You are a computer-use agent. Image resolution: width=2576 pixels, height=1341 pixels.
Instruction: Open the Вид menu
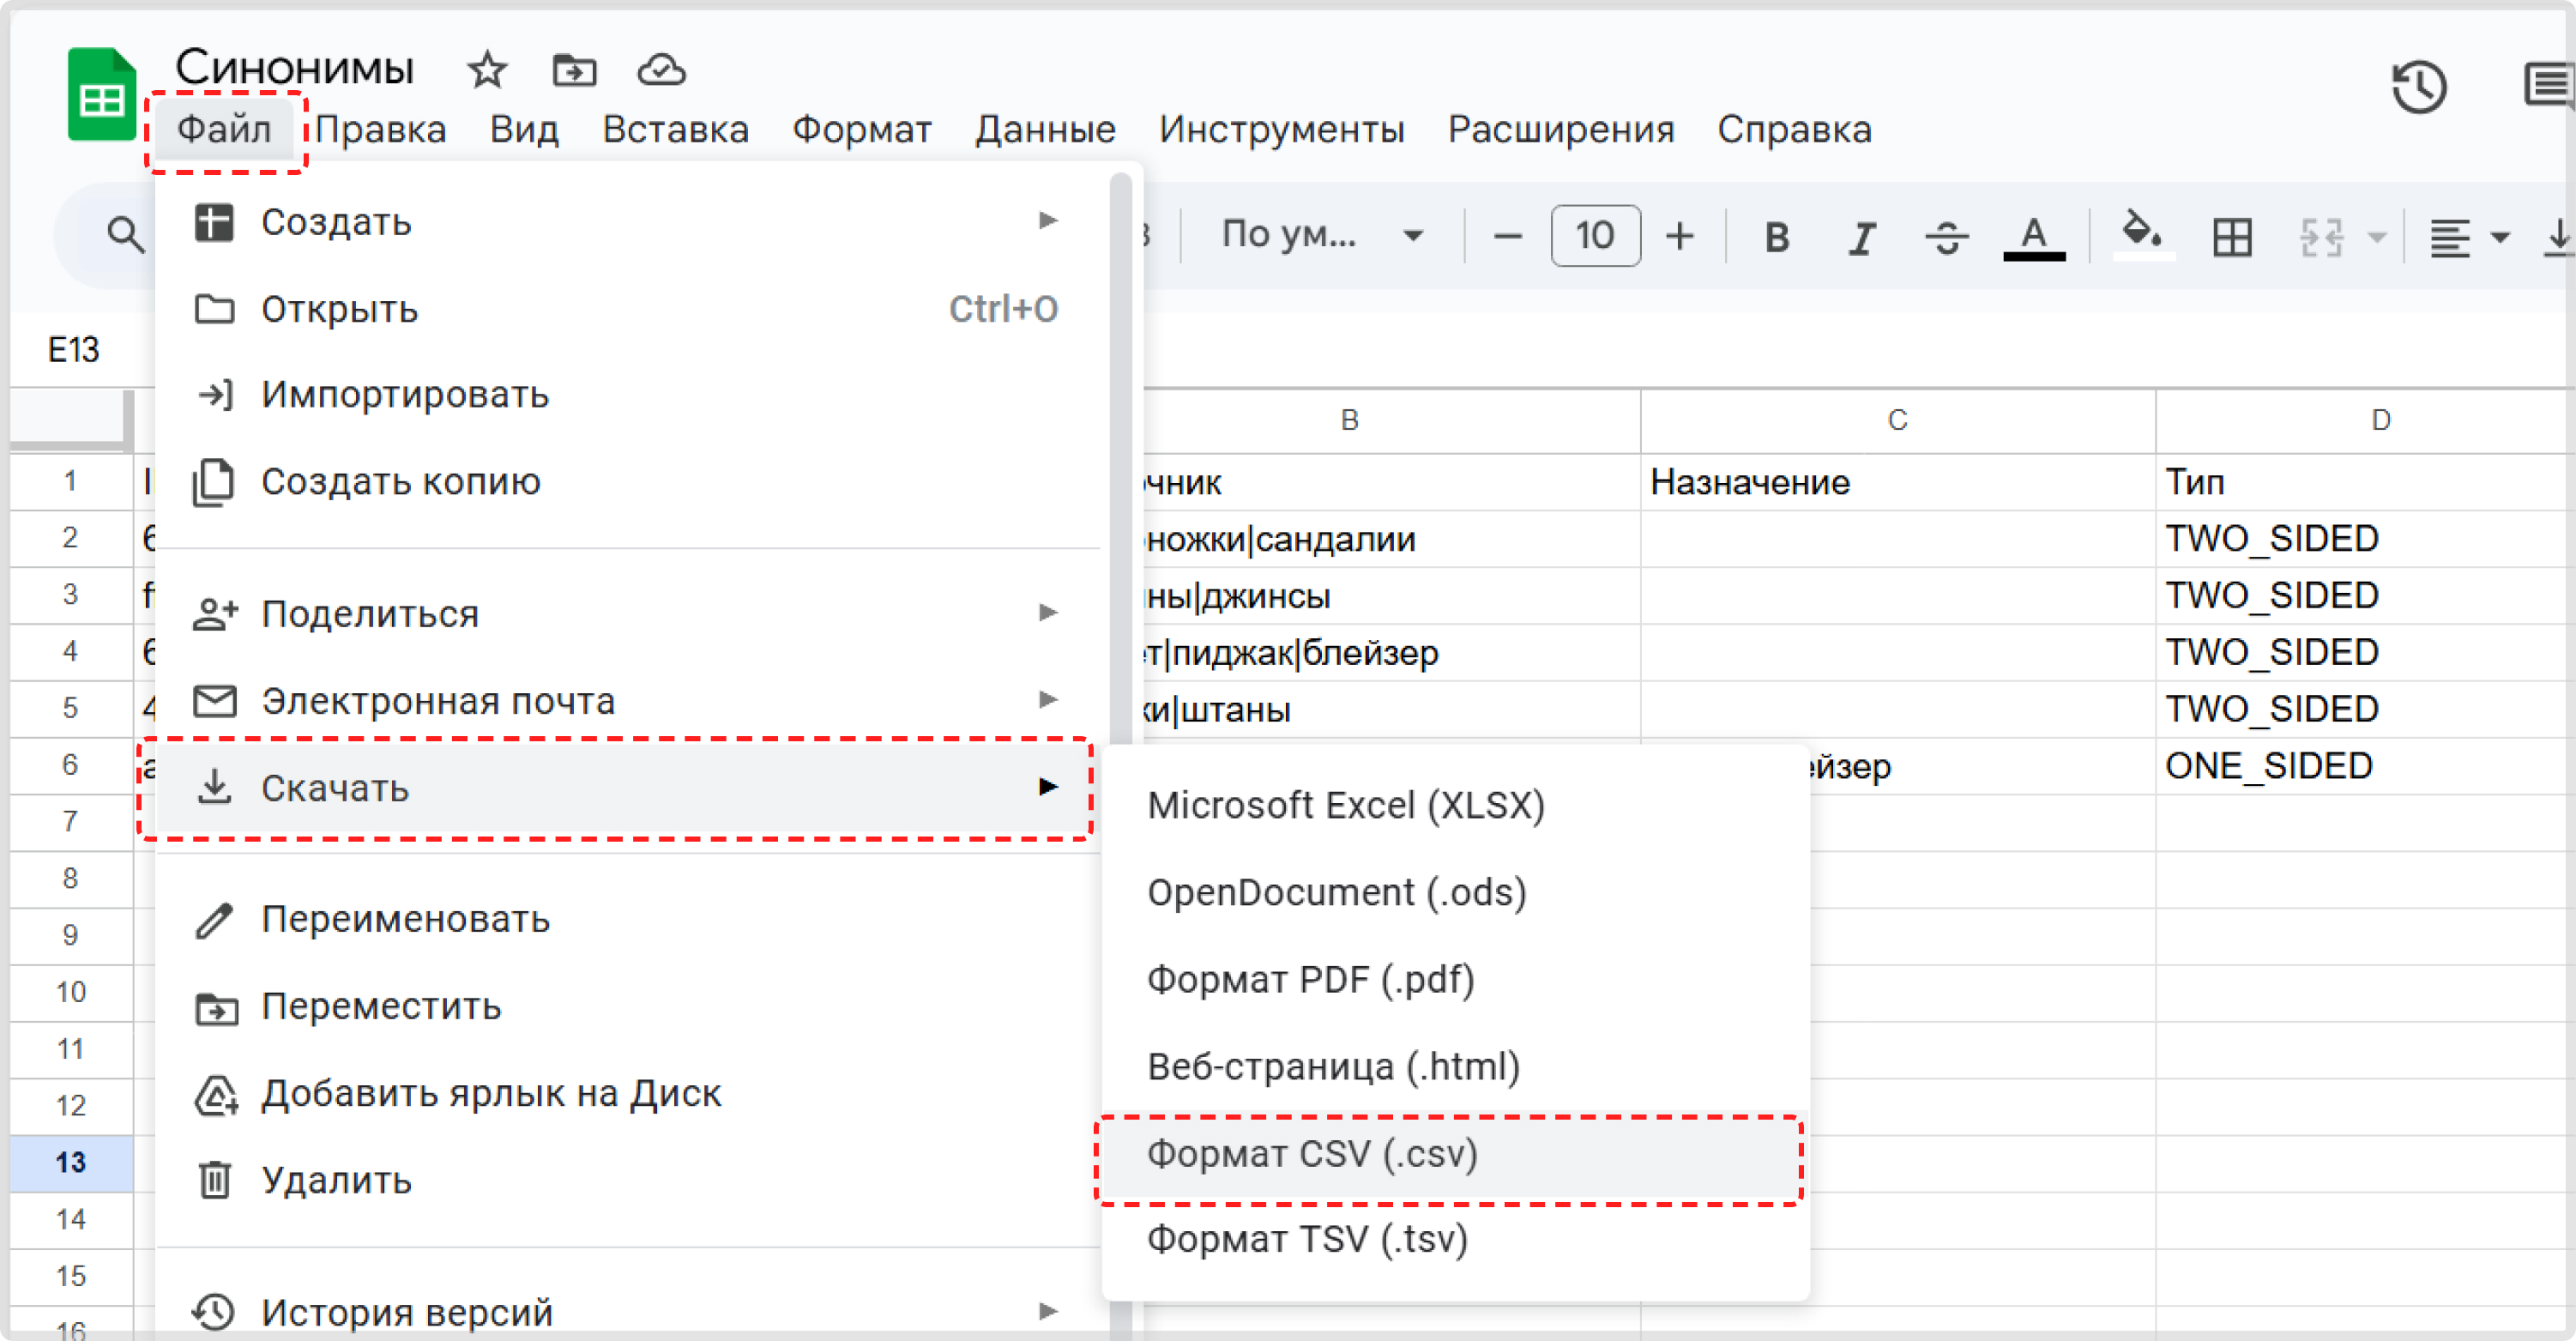tap(524, 130)
